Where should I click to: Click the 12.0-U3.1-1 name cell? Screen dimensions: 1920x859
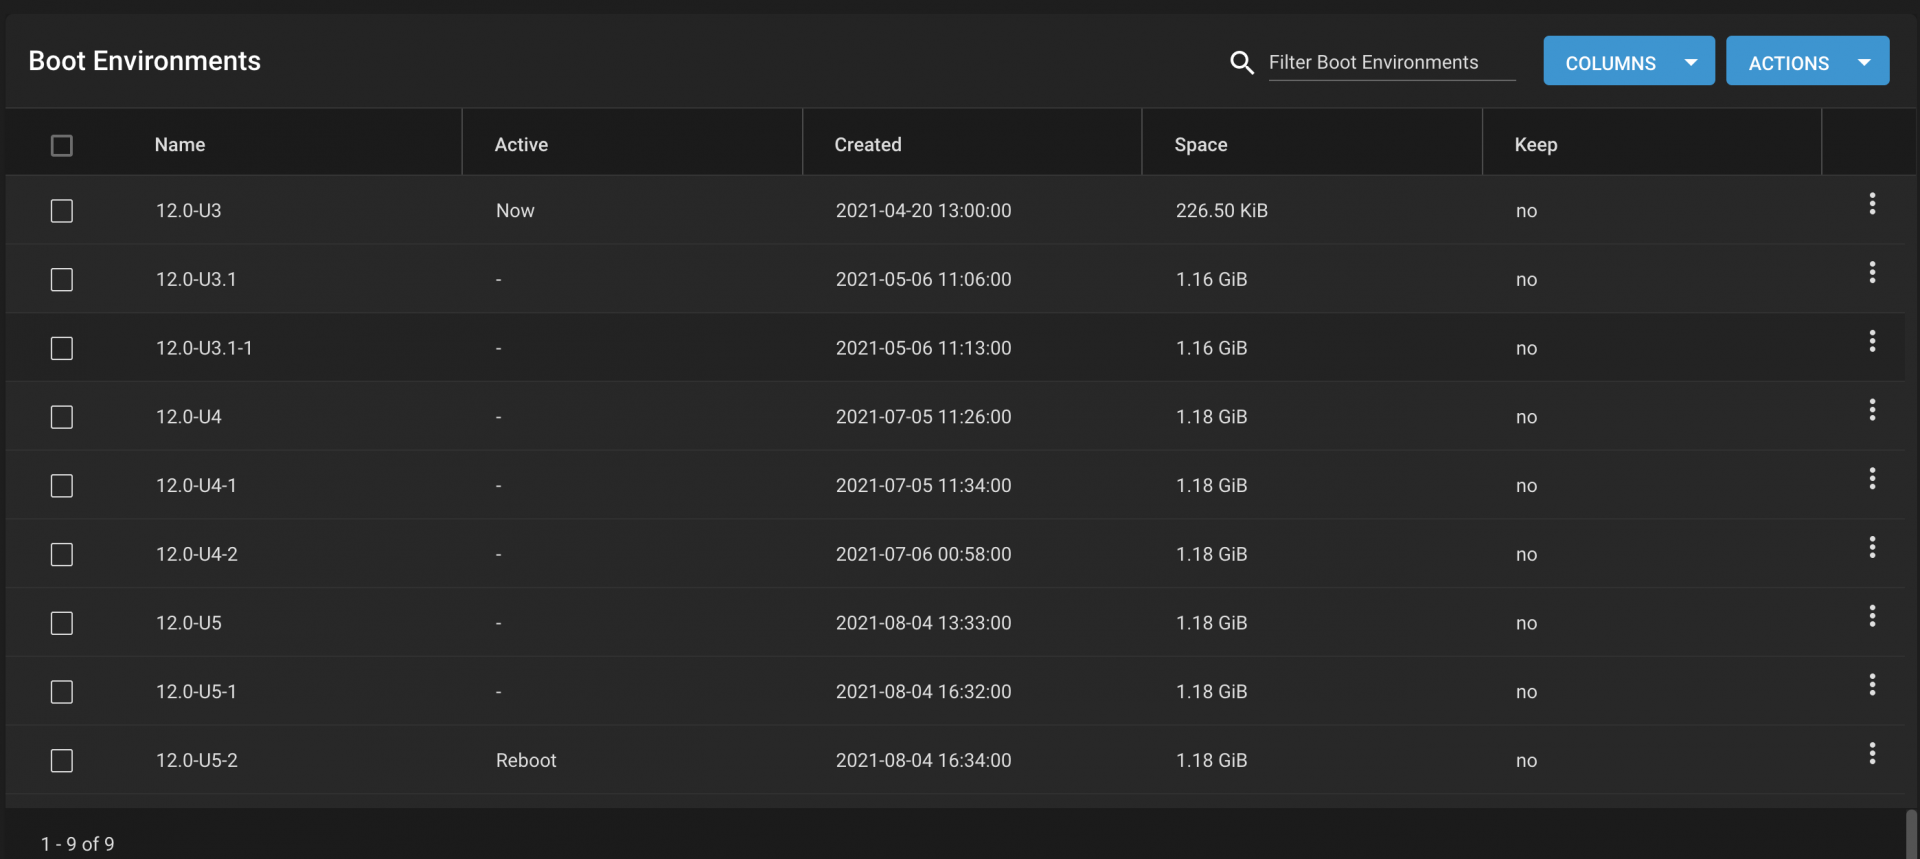point(204,348)
